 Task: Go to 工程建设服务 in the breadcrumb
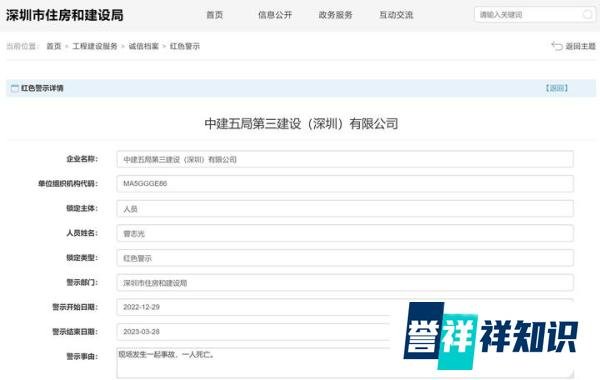tap(95, 46)
